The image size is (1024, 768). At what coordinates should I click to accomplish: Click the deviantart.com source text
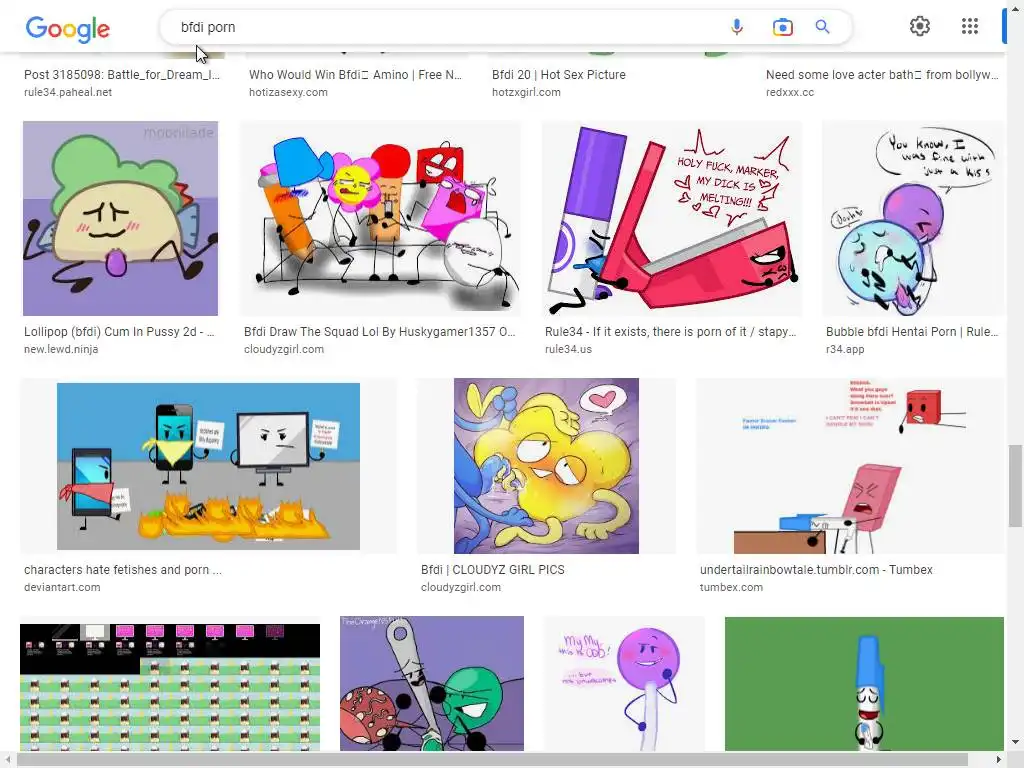(x=62, y=587)
